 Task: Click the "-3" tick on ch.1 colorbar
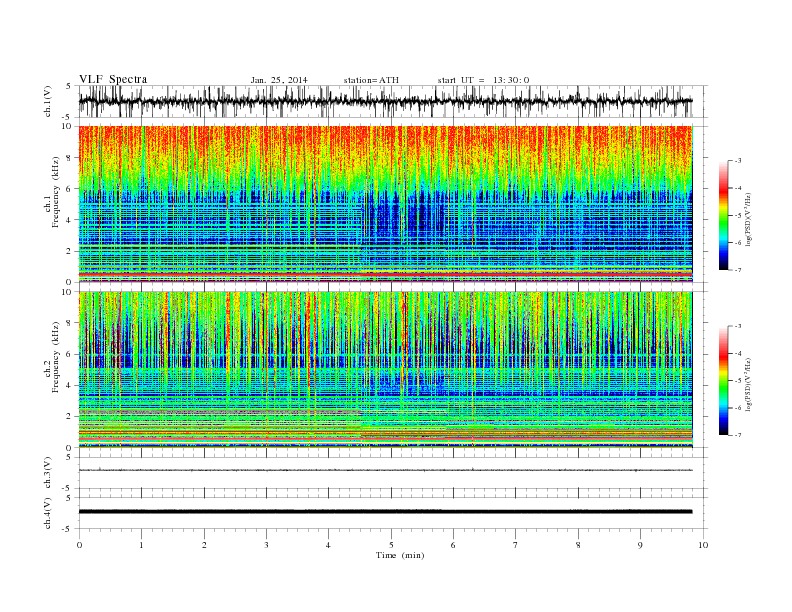(x=738, y=161)
